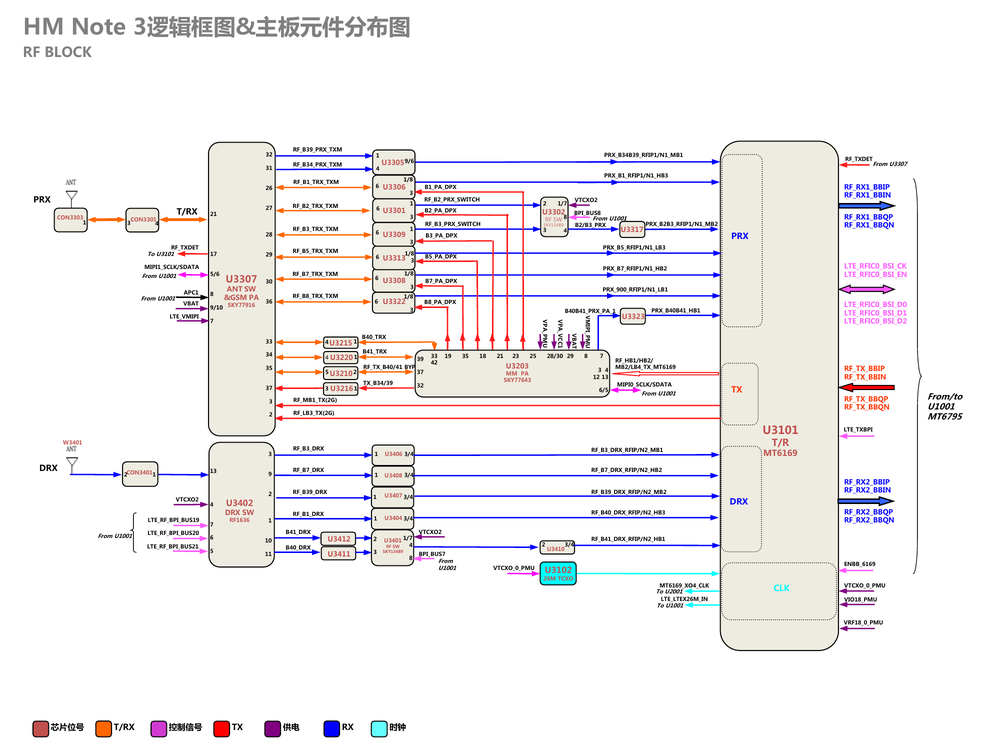
Task: Click the "RF_TX_BBIP" signal label
Action: coord(864,369)
